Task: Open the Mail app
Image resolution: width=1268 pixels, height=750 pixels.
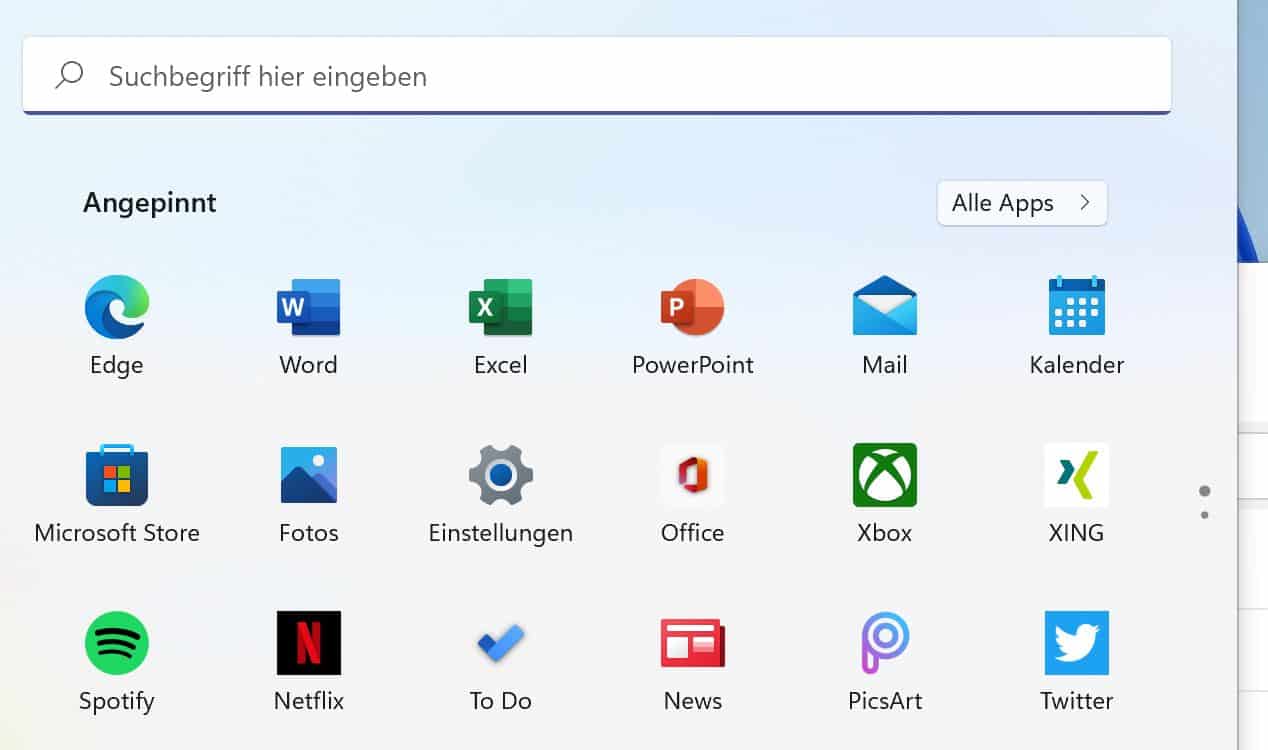Action: [884, 308]
